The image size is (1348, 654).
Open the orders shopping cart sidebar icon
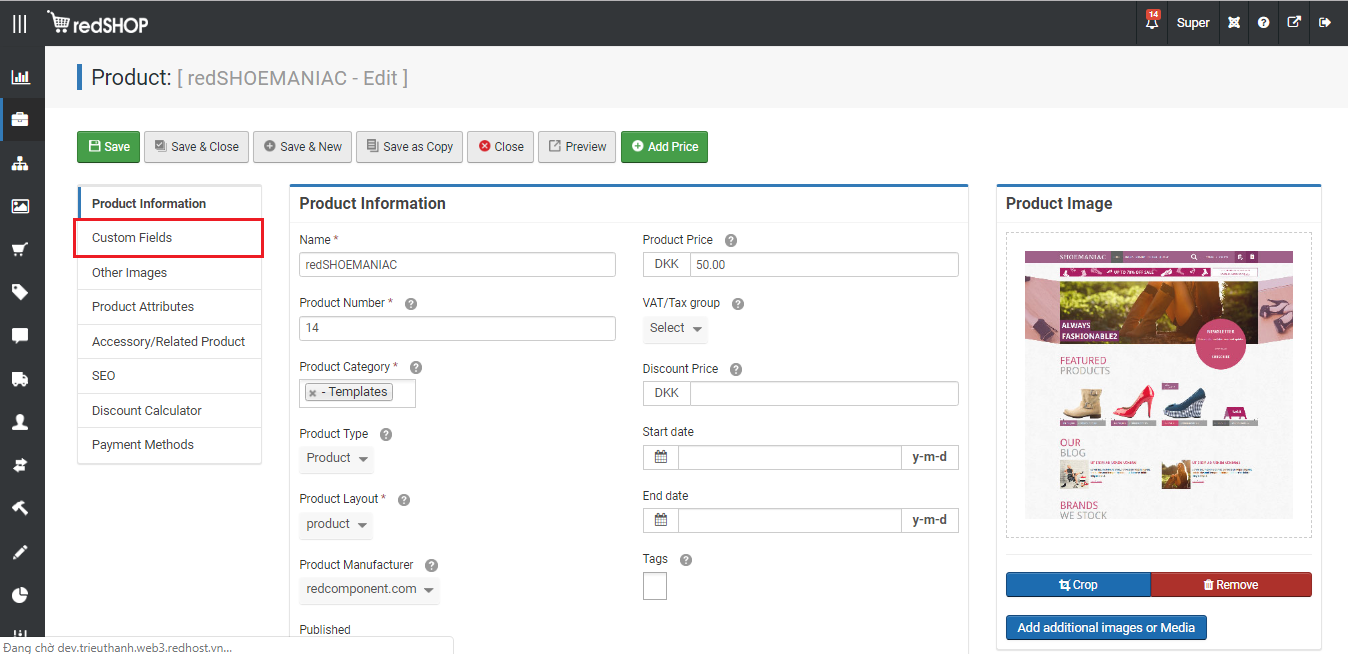20,249
